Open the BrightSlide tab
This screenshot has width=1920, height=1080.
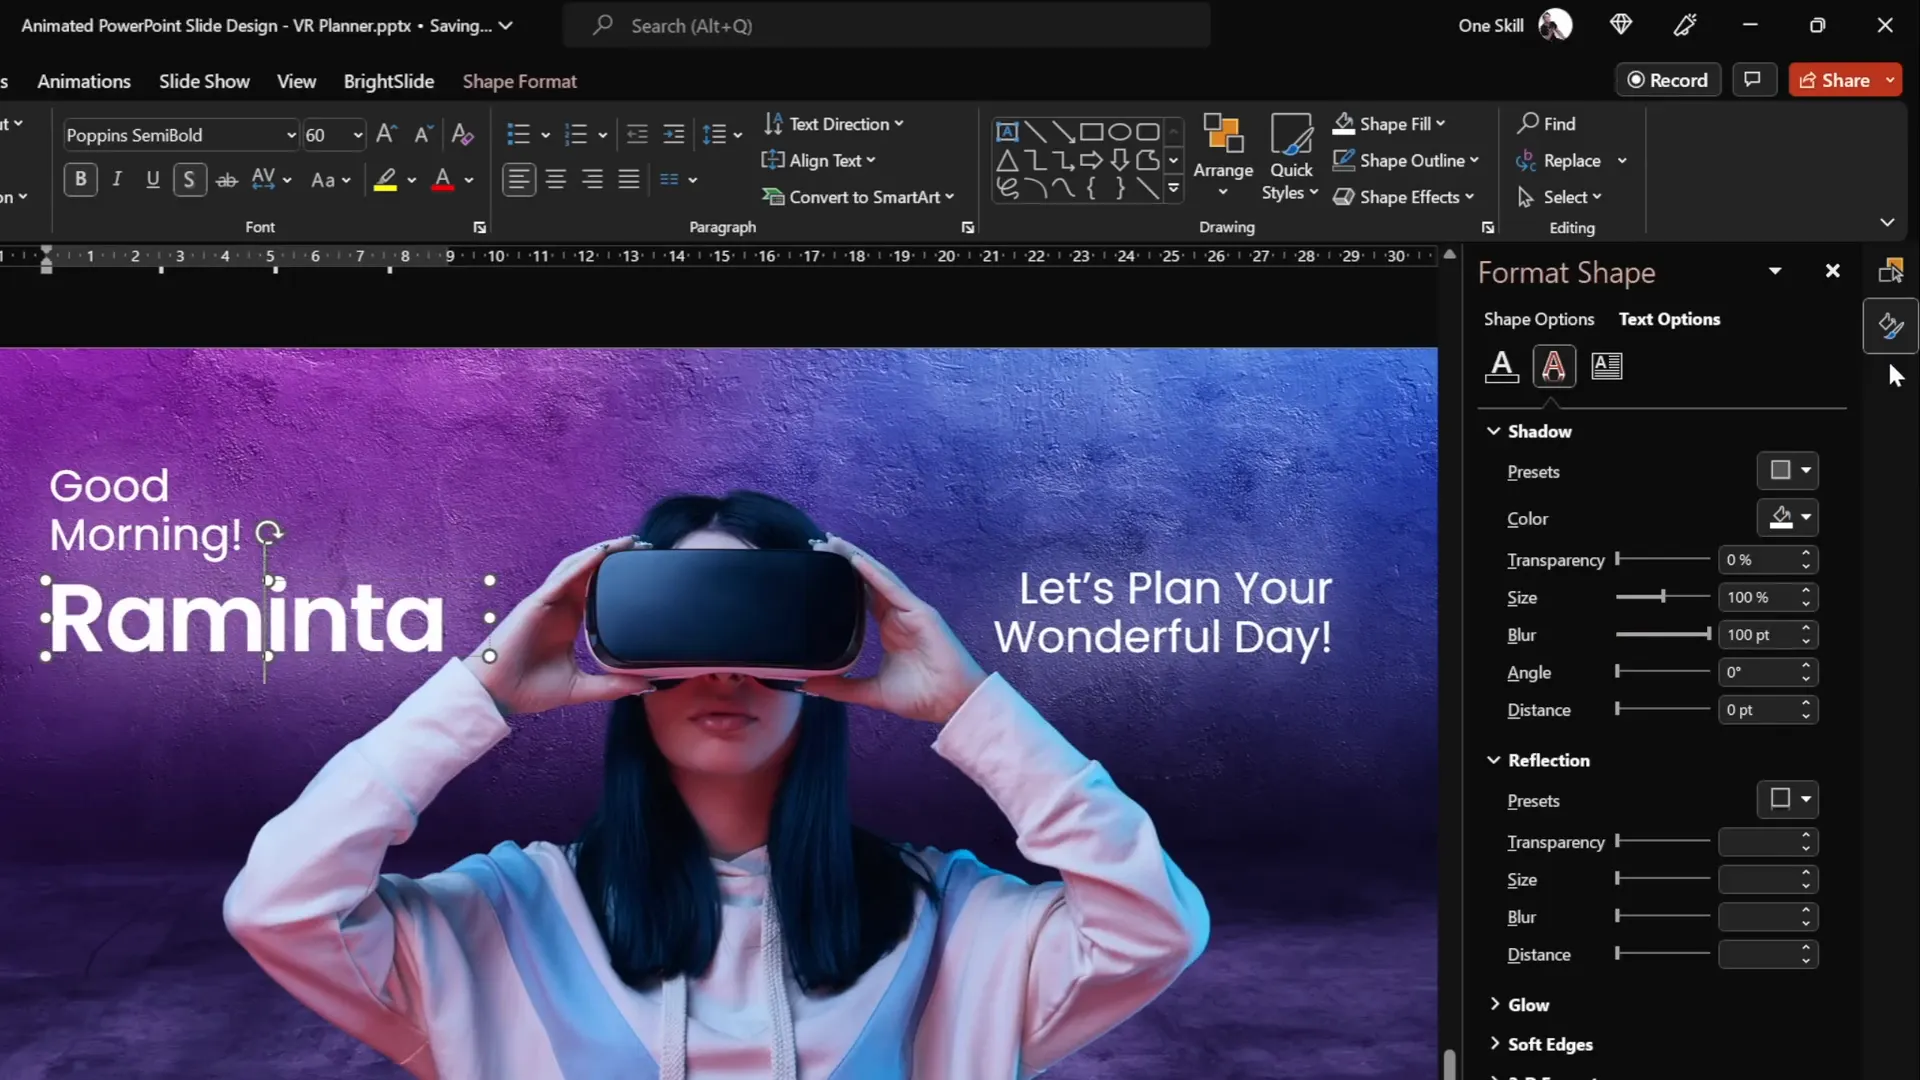pyautogui.click(x=388, y=81)
